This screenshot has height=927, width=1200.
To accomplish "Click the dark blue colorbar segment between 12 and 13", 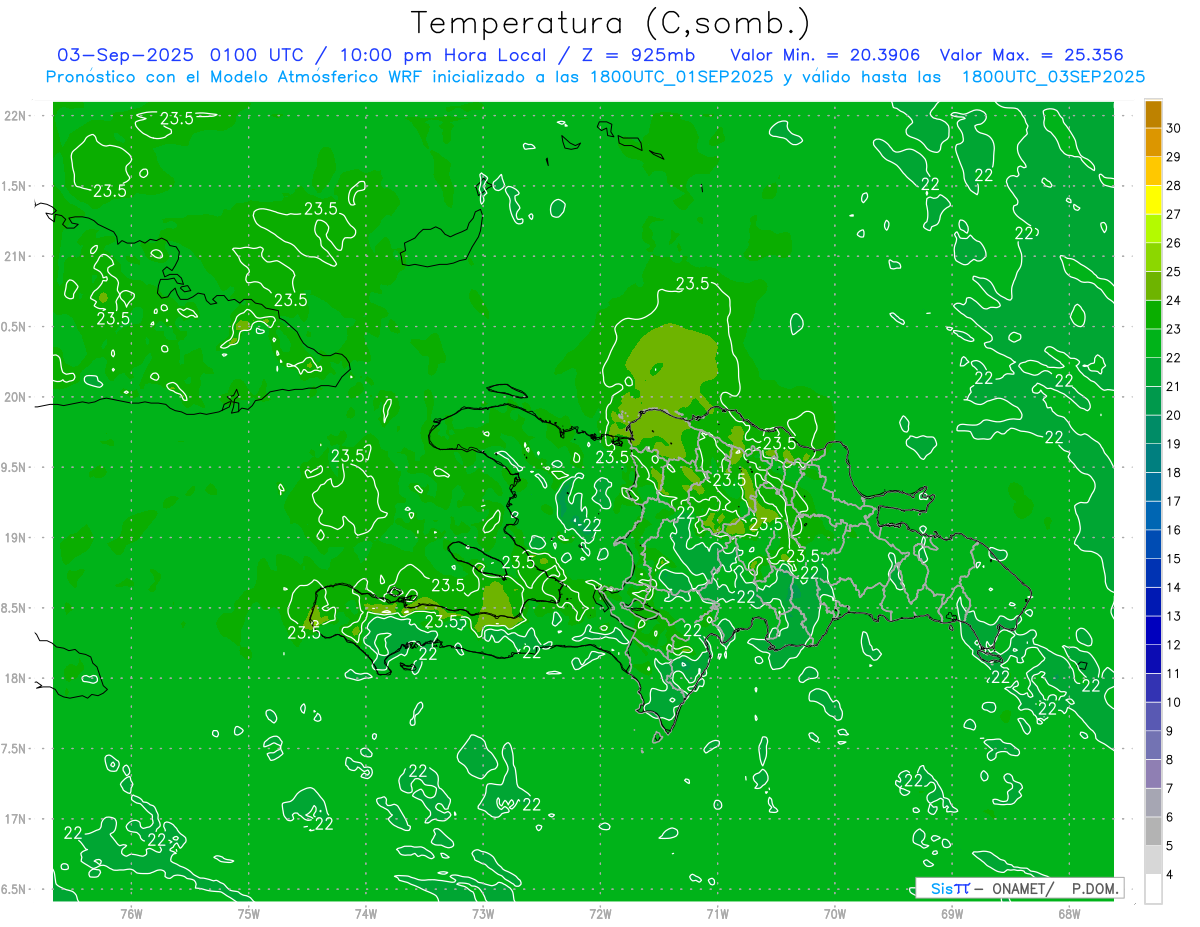I will tap(1153, 631).
